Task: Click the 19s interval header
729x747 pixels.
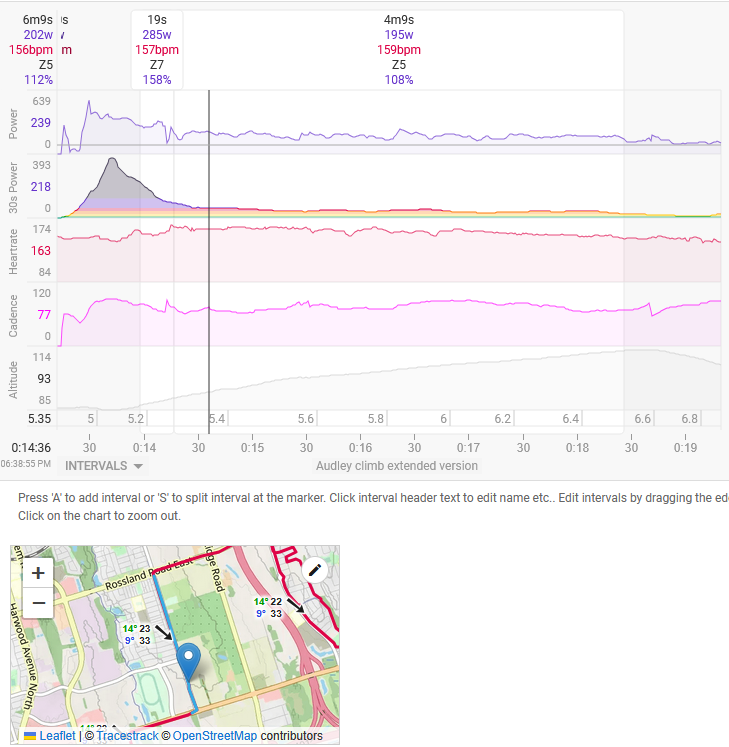Action: [157, 20]
